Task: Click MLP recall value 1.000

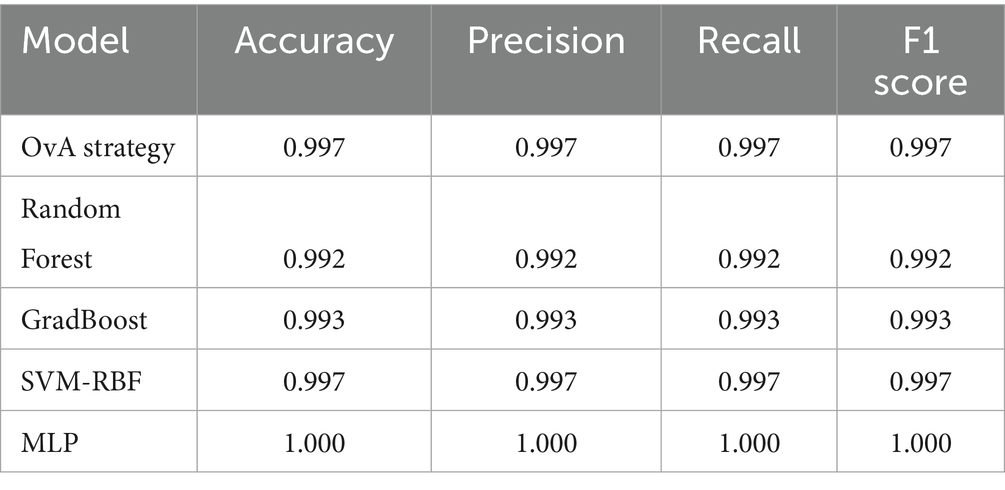Action: point(749,441)
